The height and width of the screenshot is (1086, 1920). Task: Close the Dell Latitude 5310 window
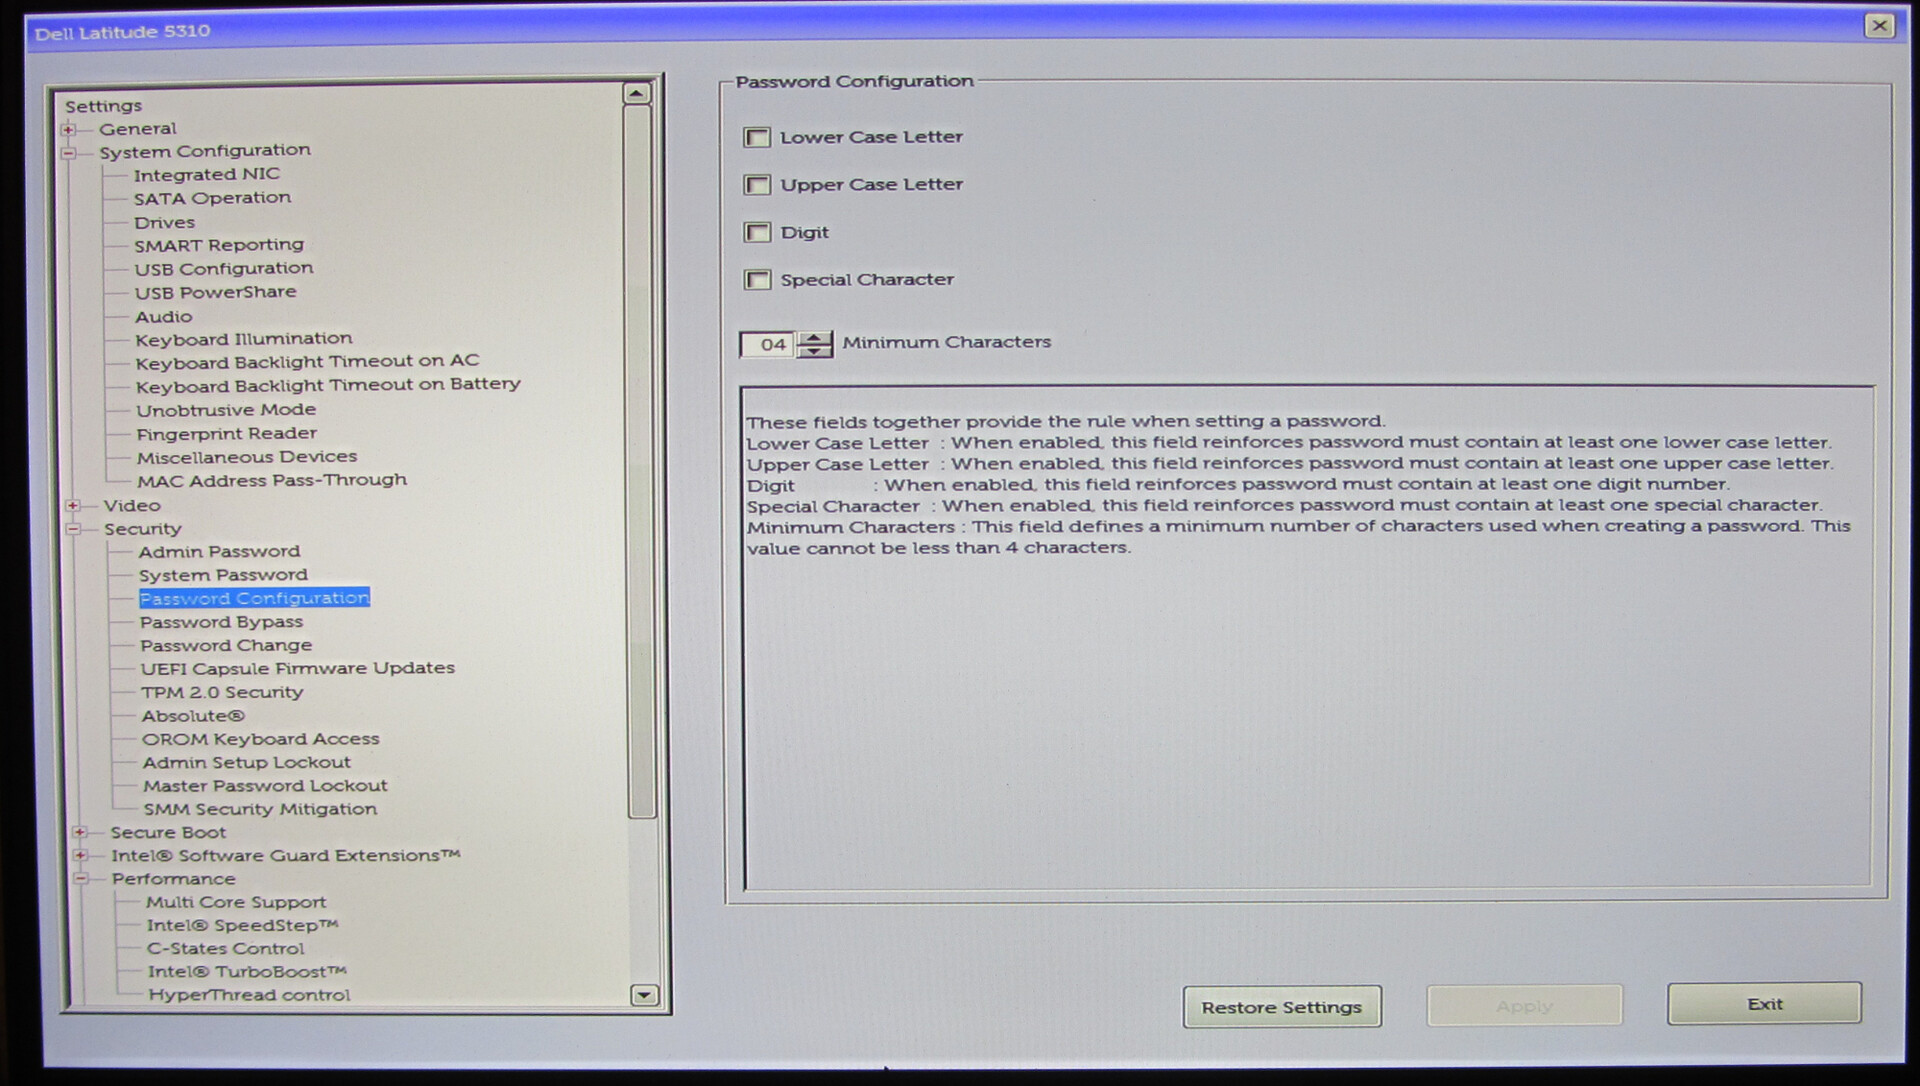point(1878,26)
